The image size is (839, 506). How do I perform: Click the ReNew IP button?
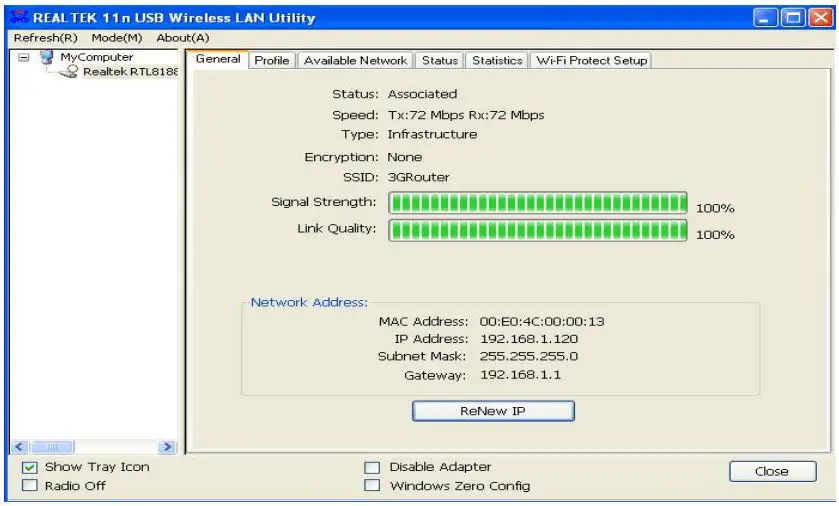coord(493,411)
